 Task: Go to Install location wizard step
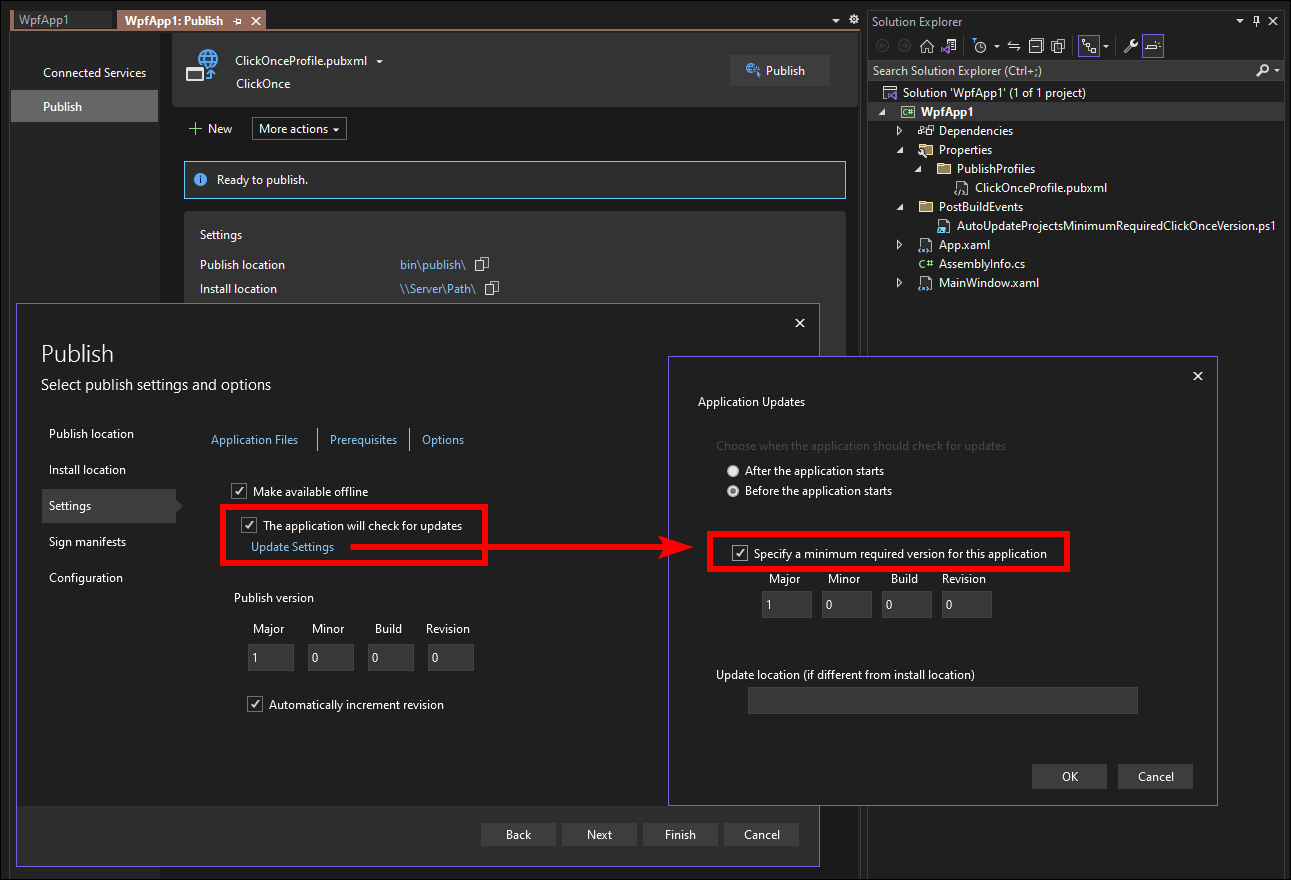[x=87, y=470]
